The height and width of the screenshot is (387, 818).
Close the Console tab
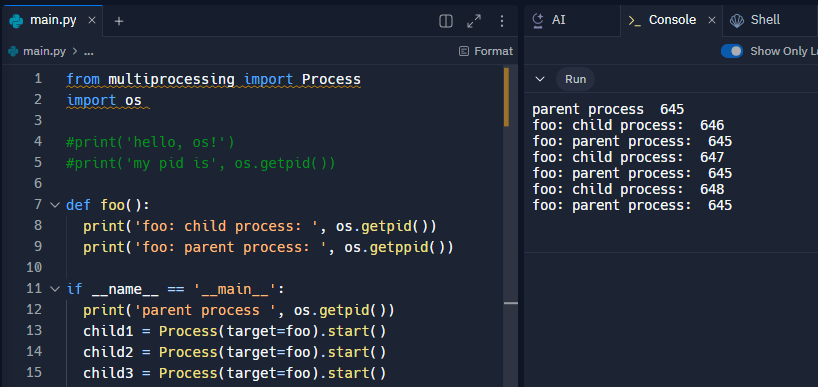pyautogui.click(x=712, y=20)
